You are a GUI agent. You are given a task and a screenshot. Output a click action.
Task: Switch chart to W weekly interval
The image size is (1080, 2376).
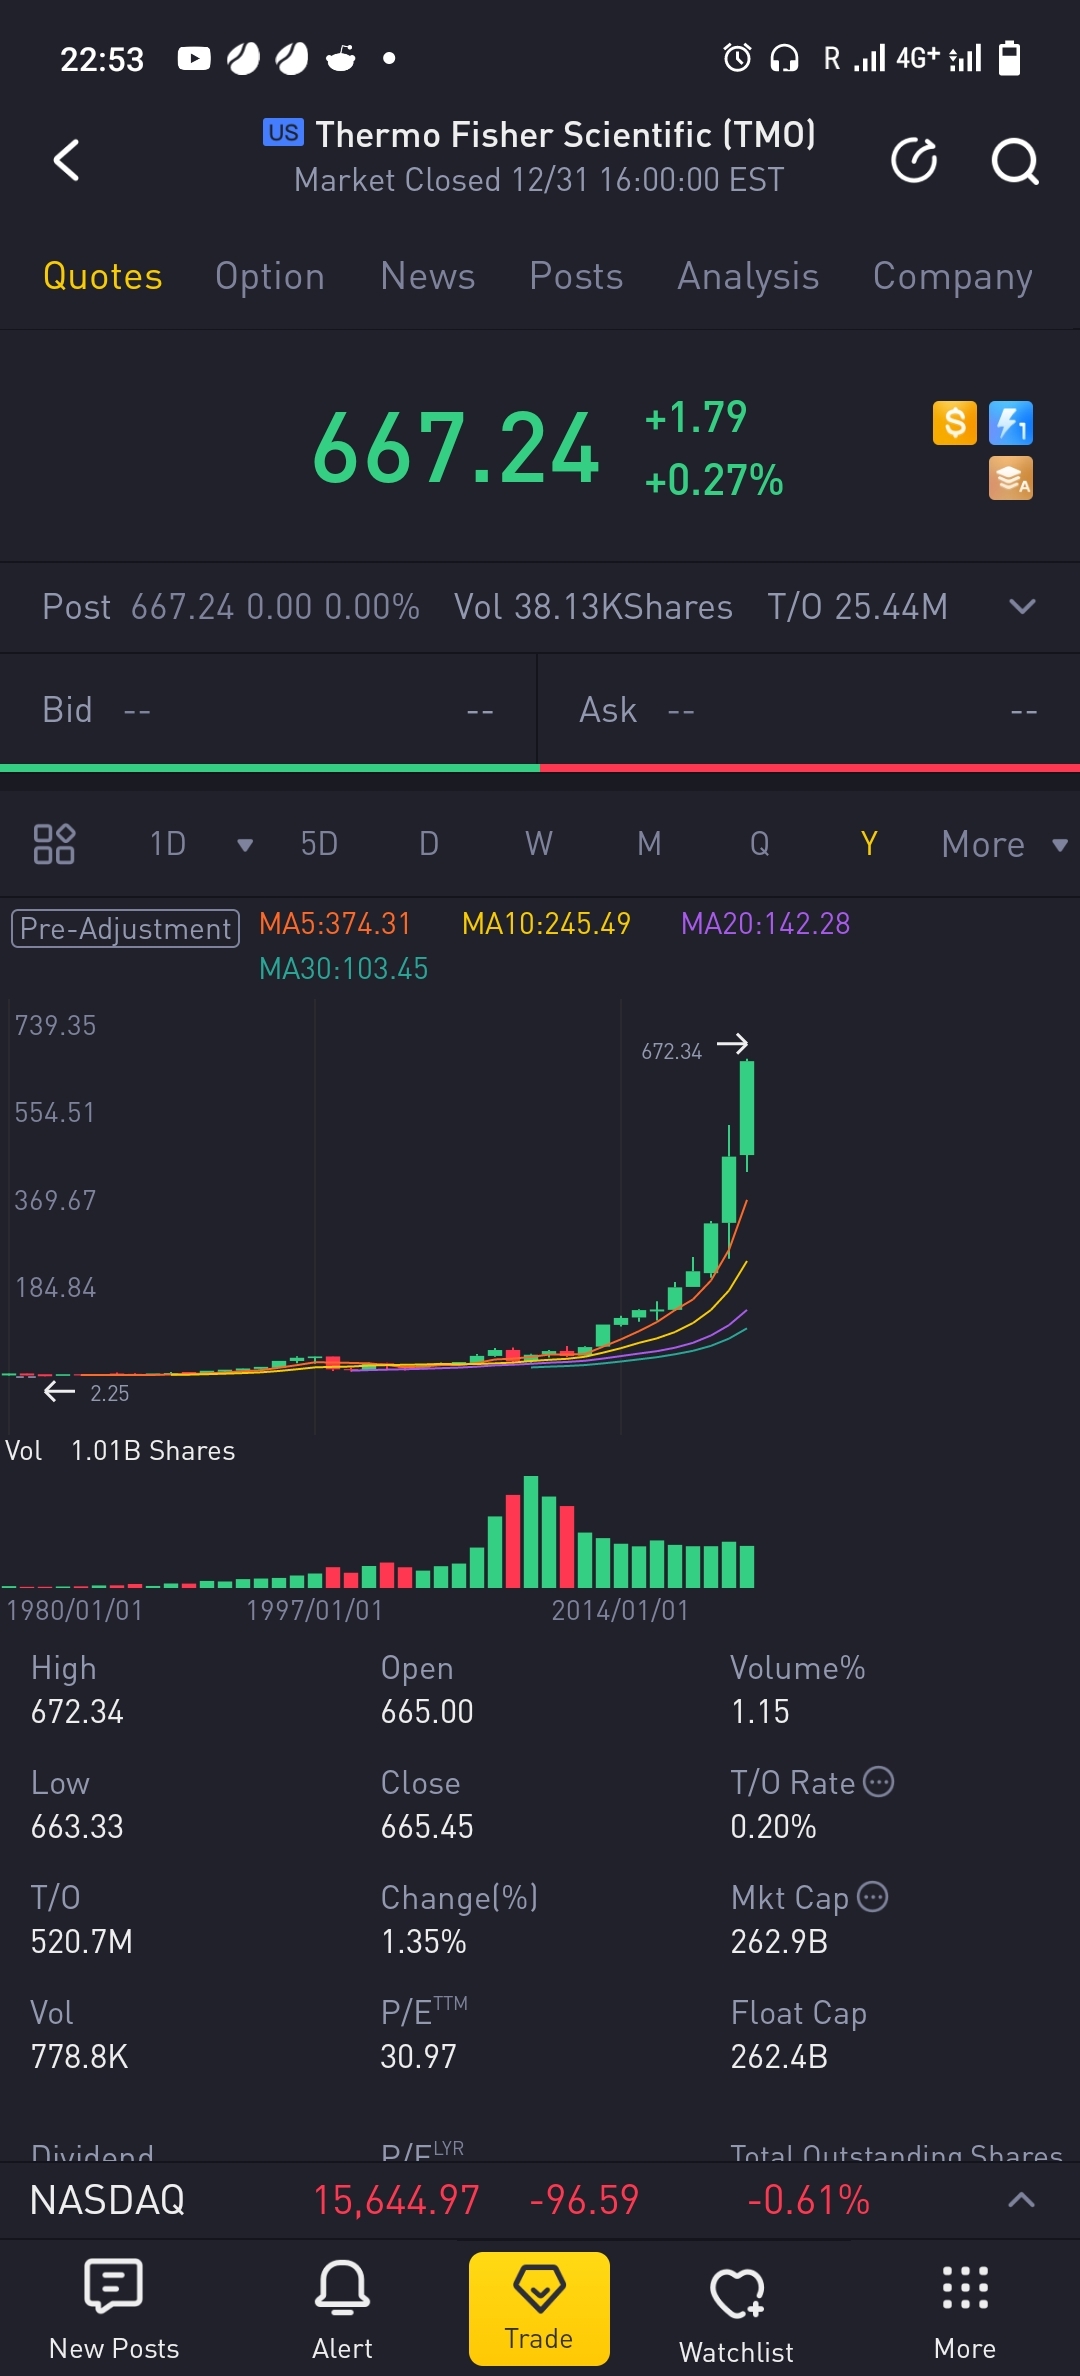point(539,844)
